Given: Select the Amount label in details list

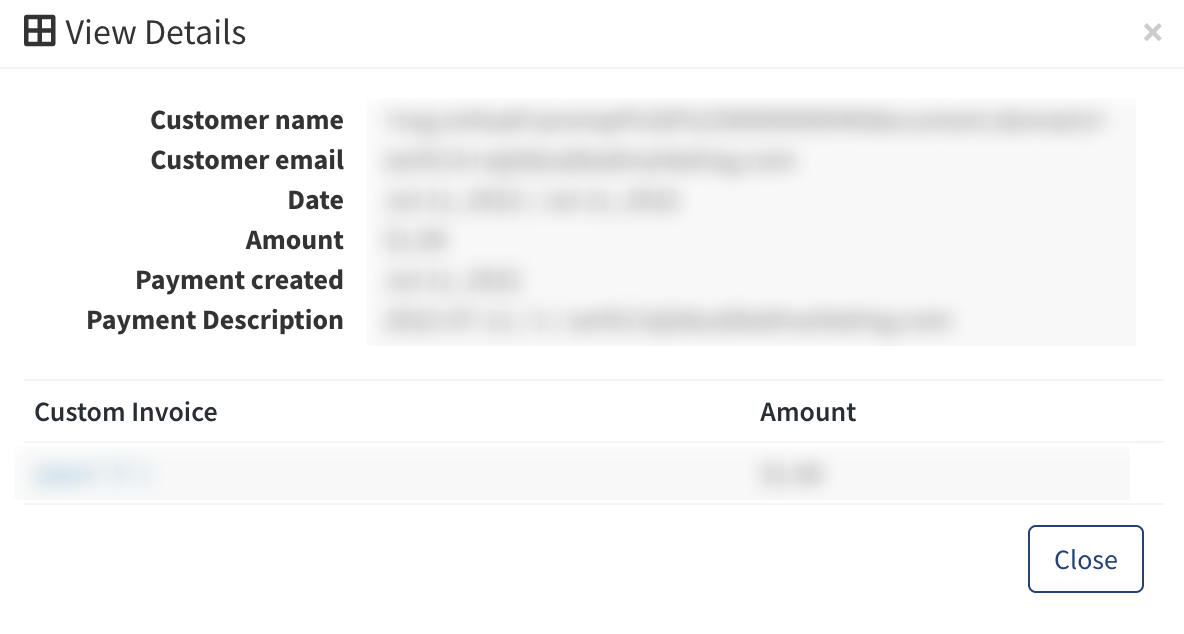Looking at the screenshot, I should pyautogui.click(x=294, y=240).
